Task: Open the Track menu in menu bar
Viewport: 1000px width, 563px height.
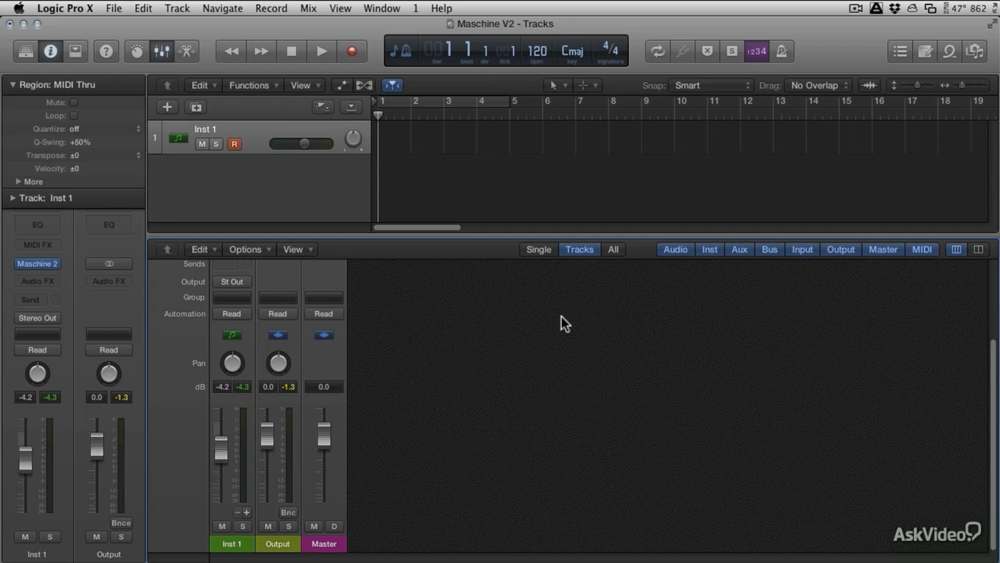Action: coord(177,8)
